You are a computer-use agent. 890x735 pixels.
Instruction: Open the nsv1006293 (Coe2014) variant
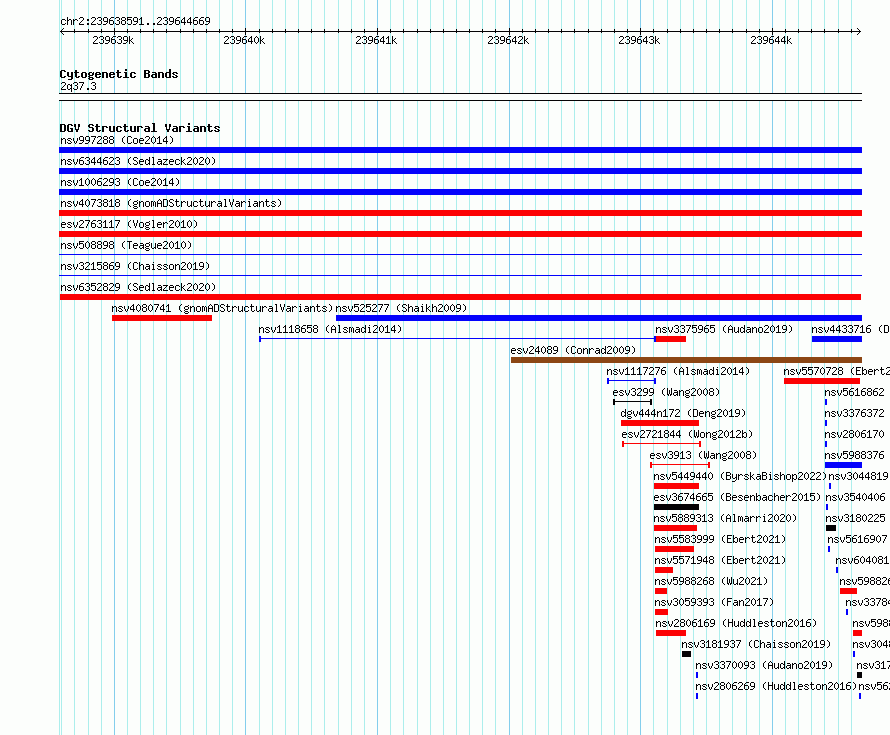[x=120, y=182]
